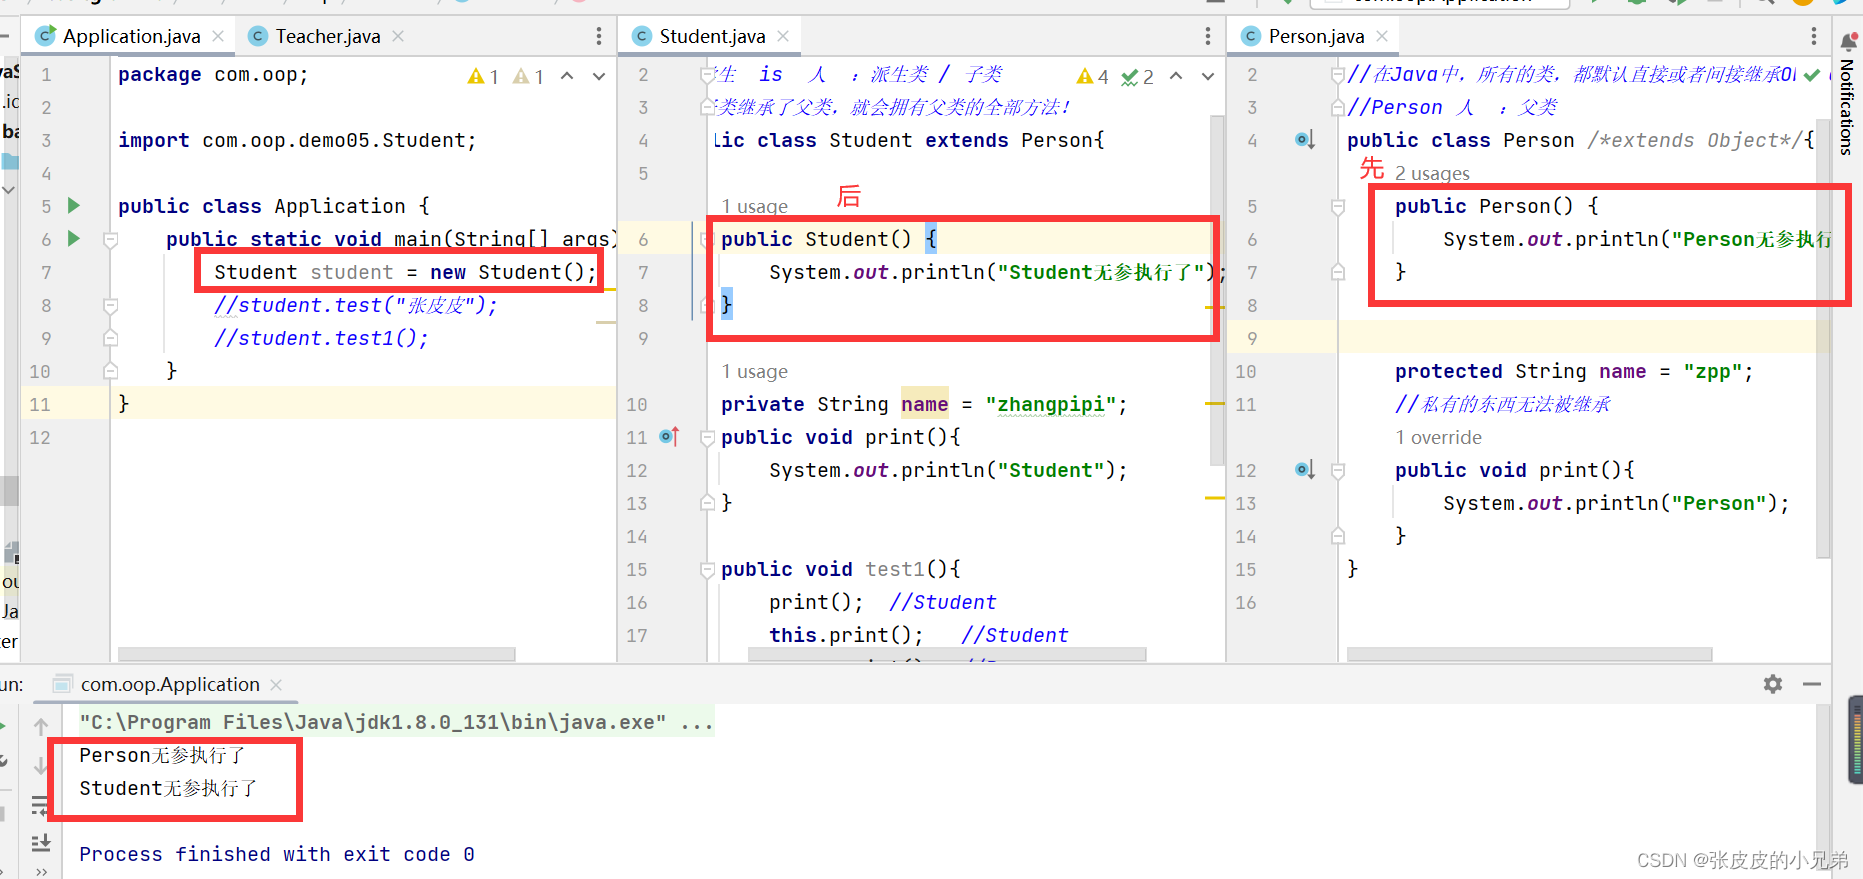Switch to the Teacher.java tab
The height and width of the screenshot is (879, 1863).
coord(327,36)
